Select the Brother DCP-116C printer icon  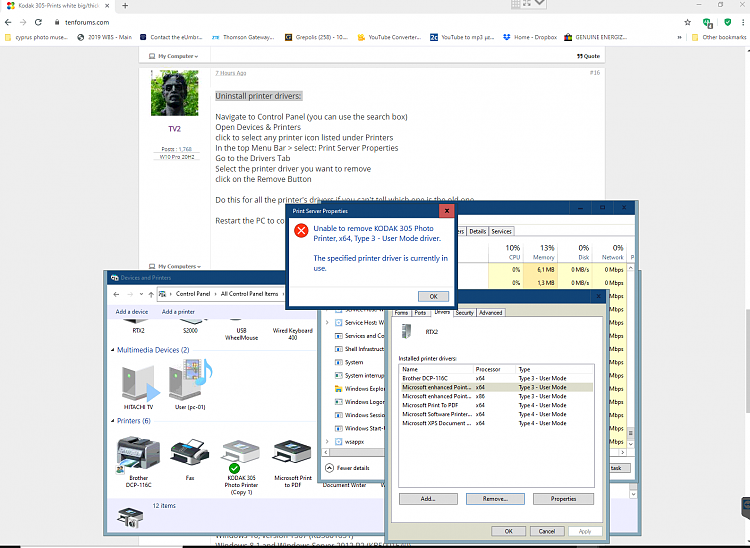pos(138,462)
